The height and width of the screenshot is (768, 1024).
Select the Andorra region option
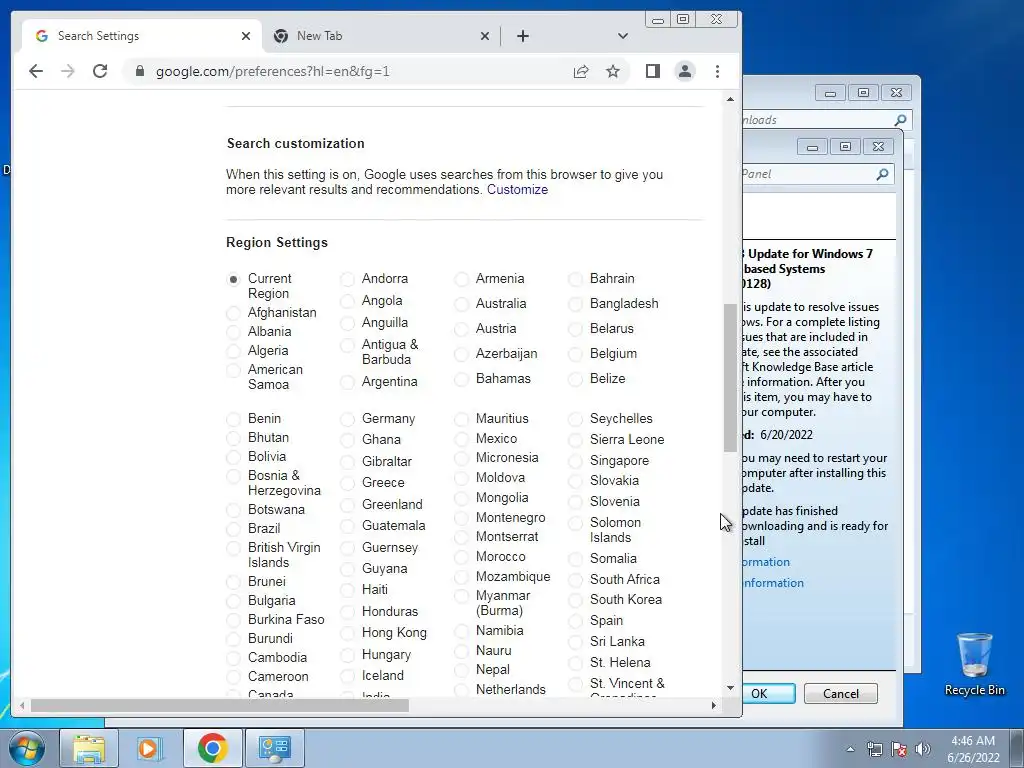coord(347,280)
